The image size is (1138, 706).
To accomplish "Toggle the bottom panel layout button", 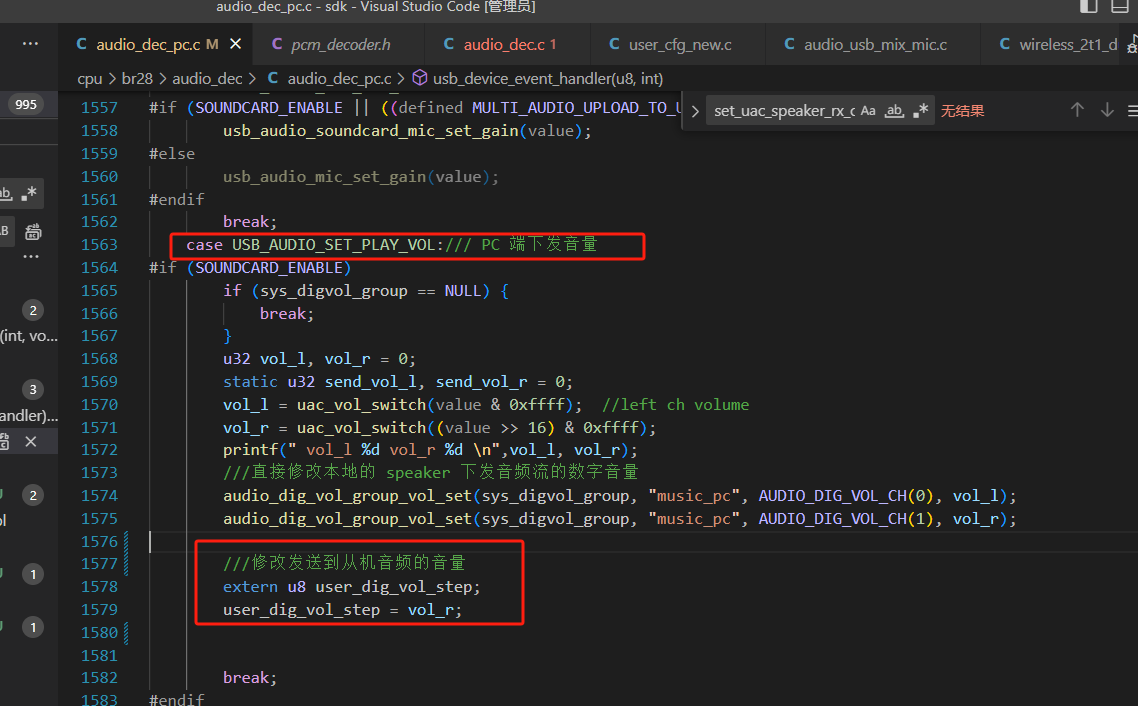I will [1120, 7].
